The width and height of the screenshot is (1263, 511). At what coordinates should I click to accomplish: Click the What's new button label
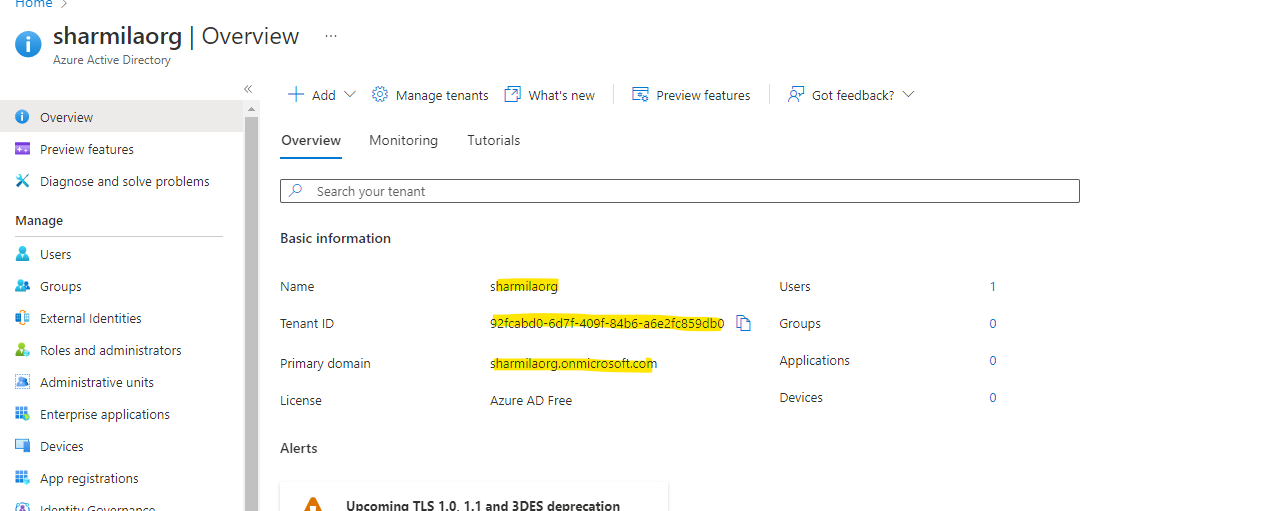click(x=561, y=95)
